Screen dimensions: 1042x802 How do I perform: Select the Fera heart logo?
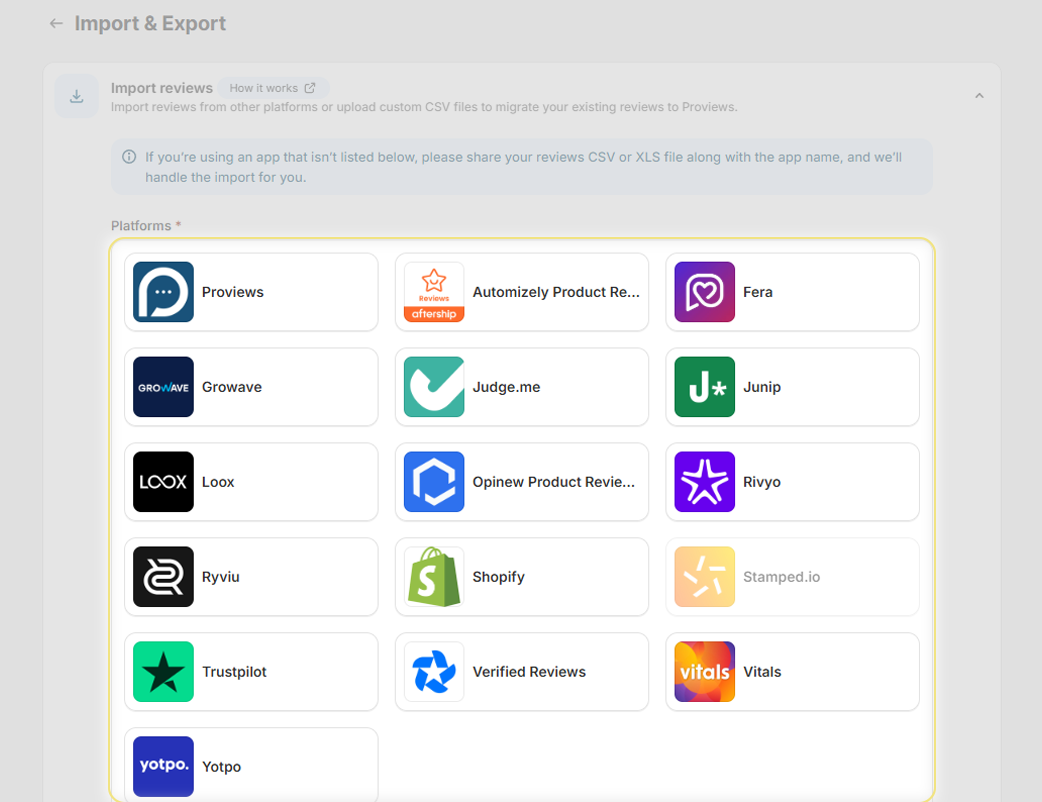pos(703,291)
